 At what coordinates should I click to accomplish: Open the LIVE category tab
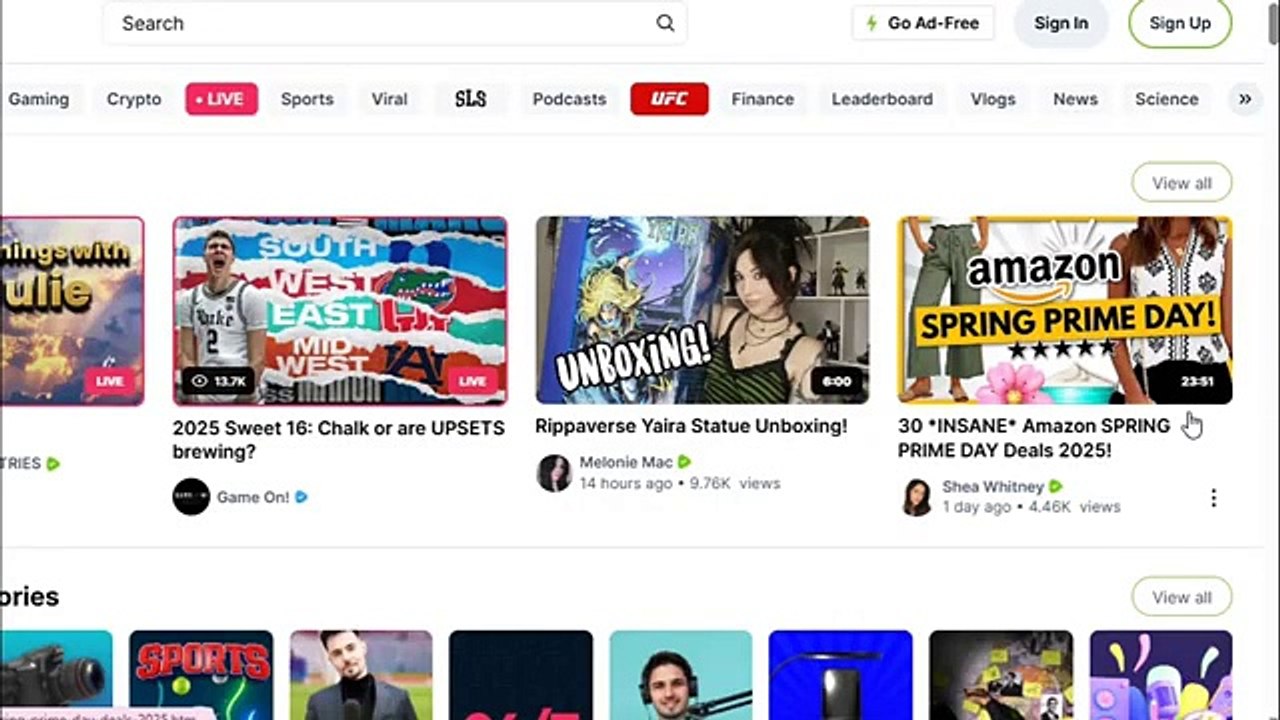[221, 99]
